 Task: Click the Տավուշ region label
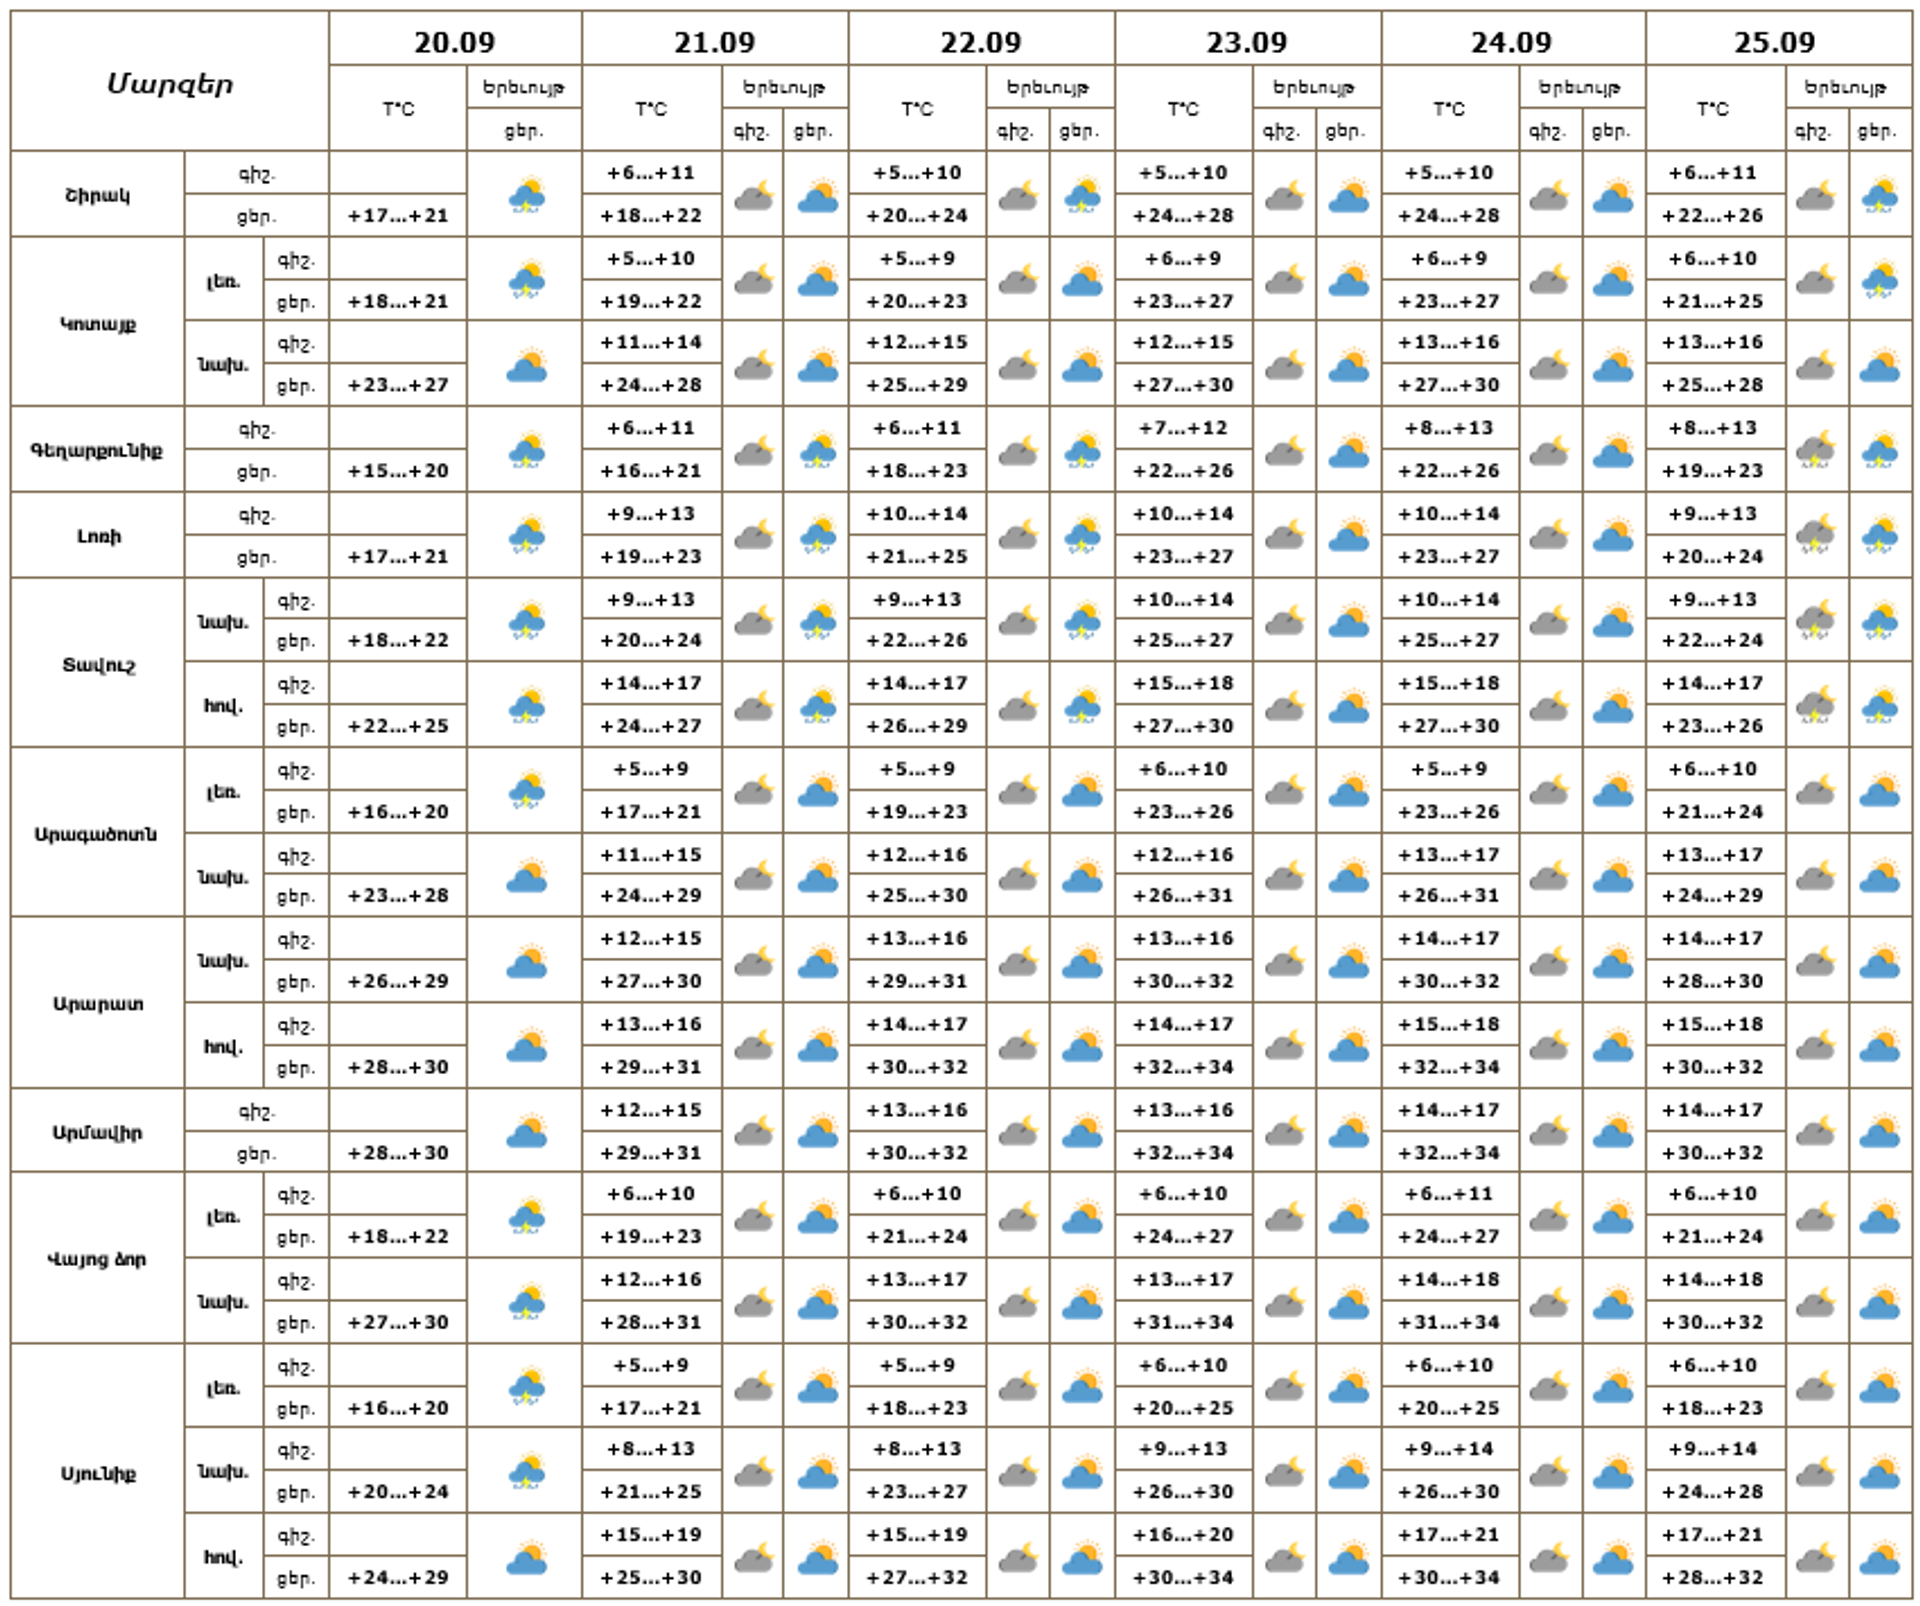click(97, 664)
